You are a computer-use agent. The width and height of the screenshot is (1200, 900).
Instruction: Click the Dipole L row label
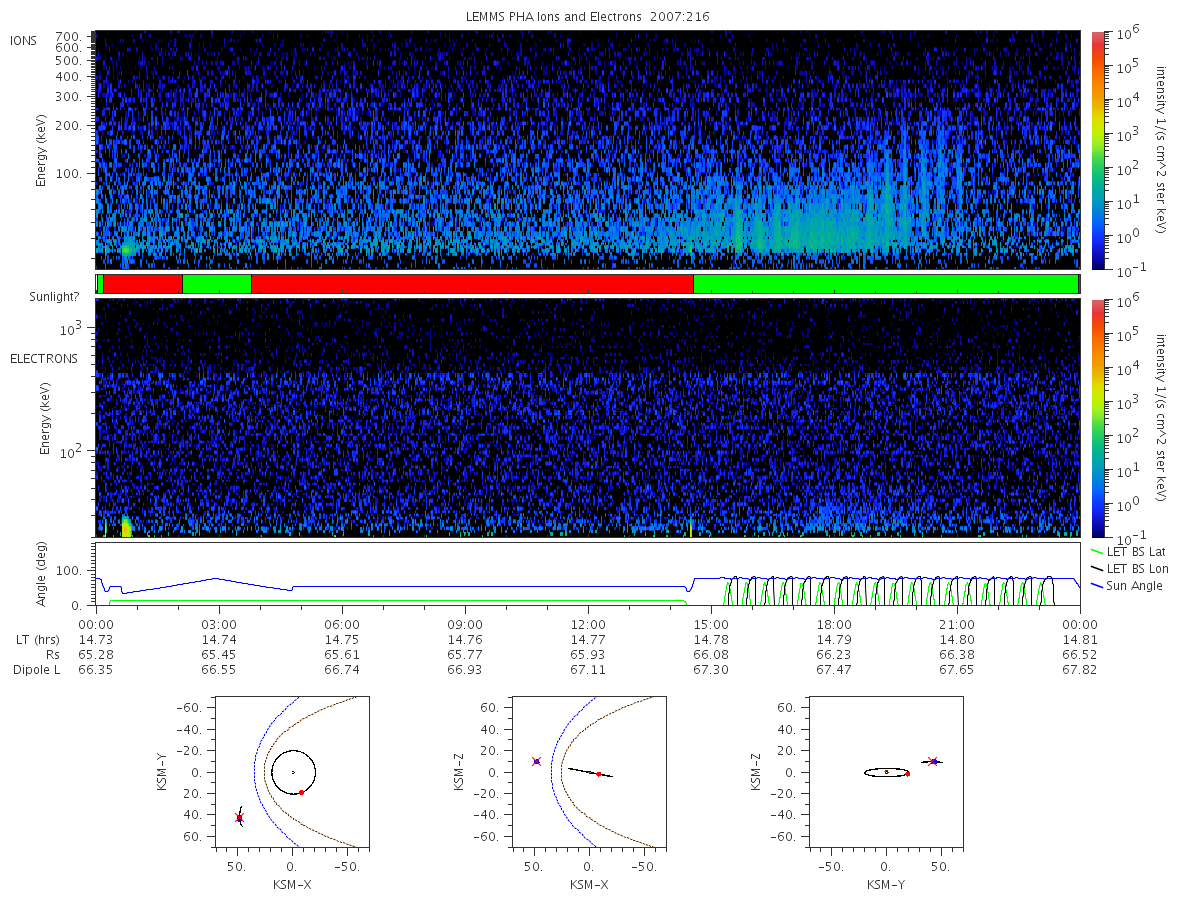(x=36, y=670)
